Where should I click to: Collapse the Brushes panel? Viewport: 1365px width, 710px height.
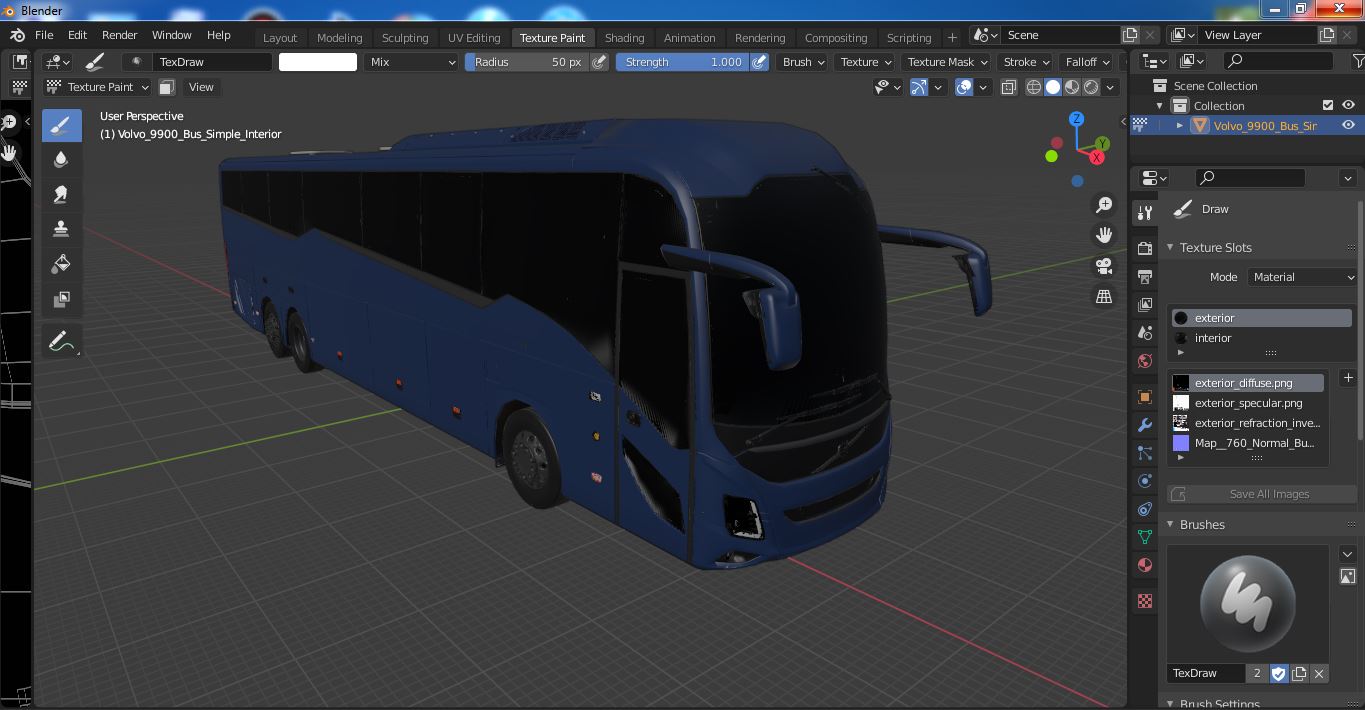[1171, 524]
